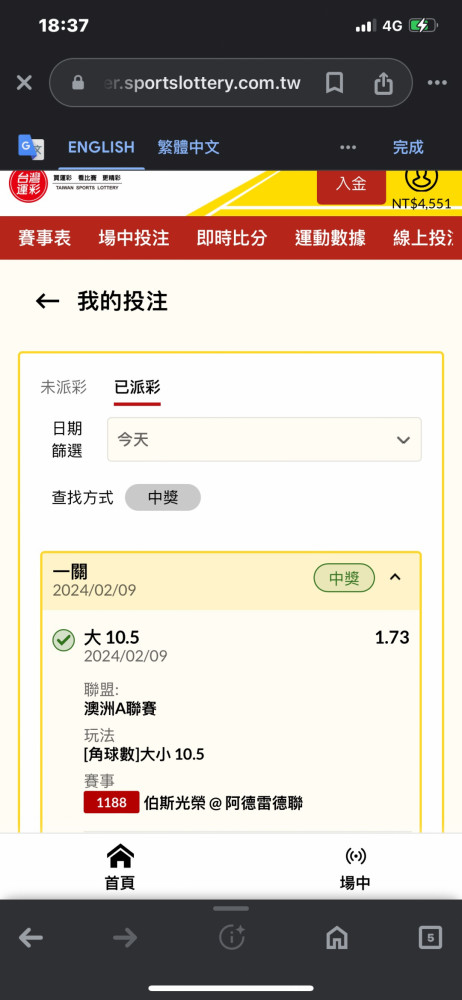
Task: Open the share icon in address bar
Action: pos(383,83)
